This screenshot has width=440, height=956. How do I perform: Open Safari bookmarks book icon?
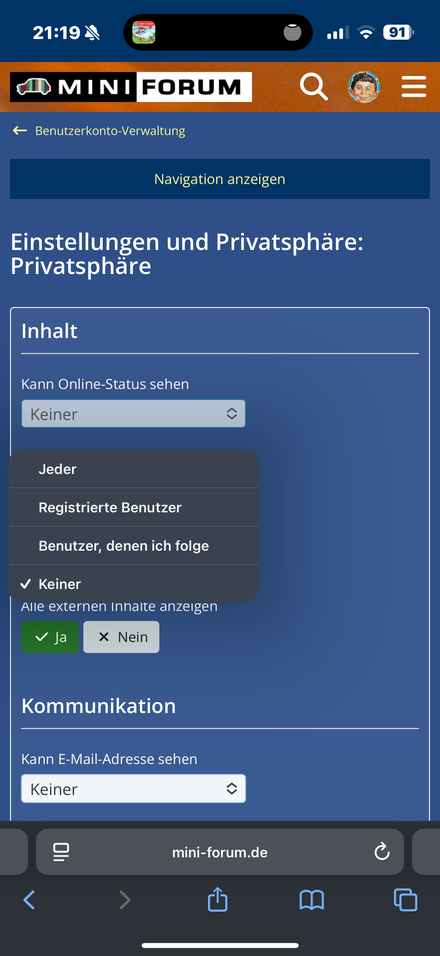pyautogui.click(x=311, y=901)
